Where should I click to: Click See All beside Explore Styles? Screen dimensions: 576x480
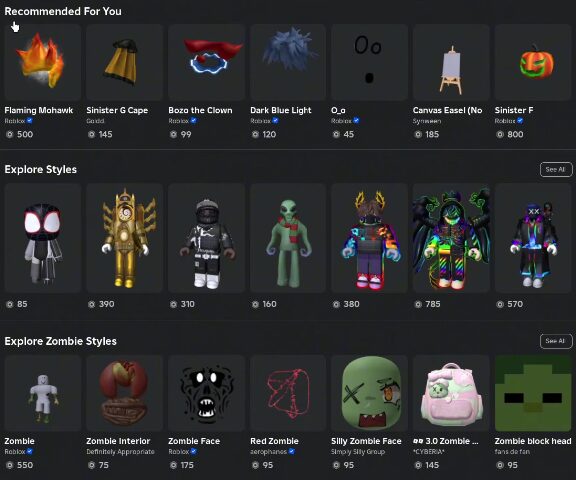pos(556,169)
